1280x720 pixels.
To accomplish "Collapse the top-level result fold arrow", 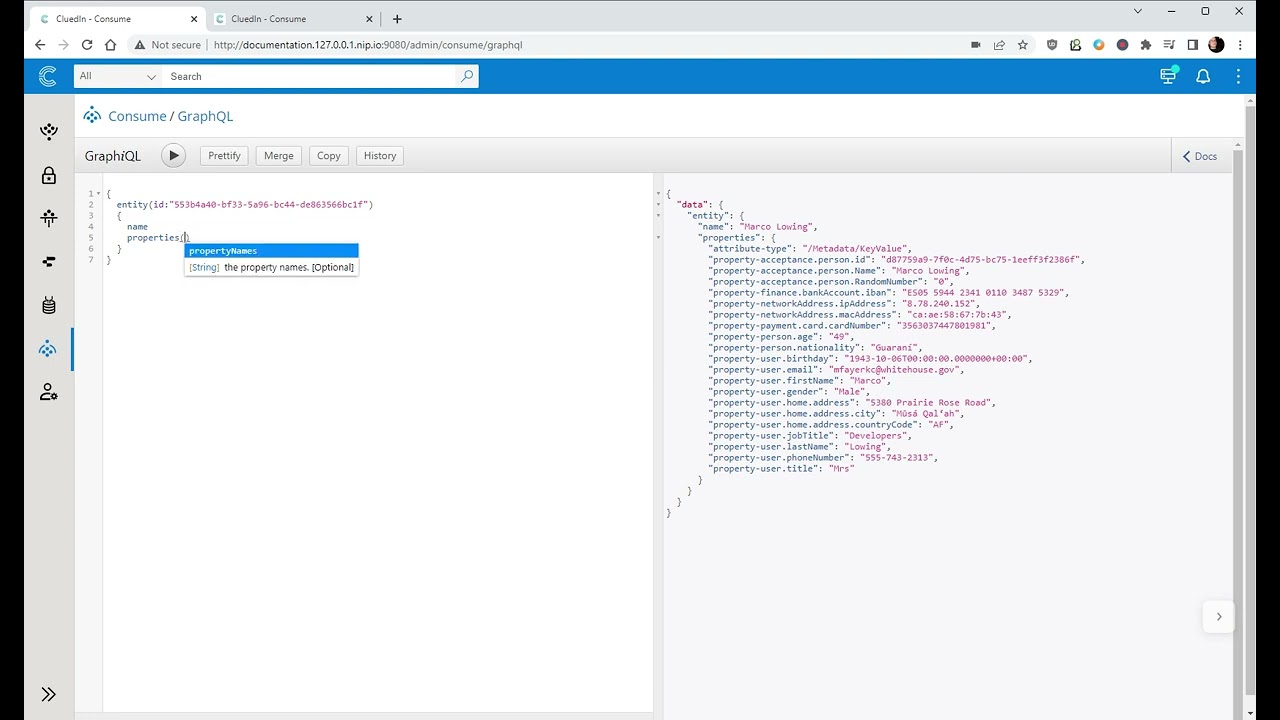I will [658, 193].
